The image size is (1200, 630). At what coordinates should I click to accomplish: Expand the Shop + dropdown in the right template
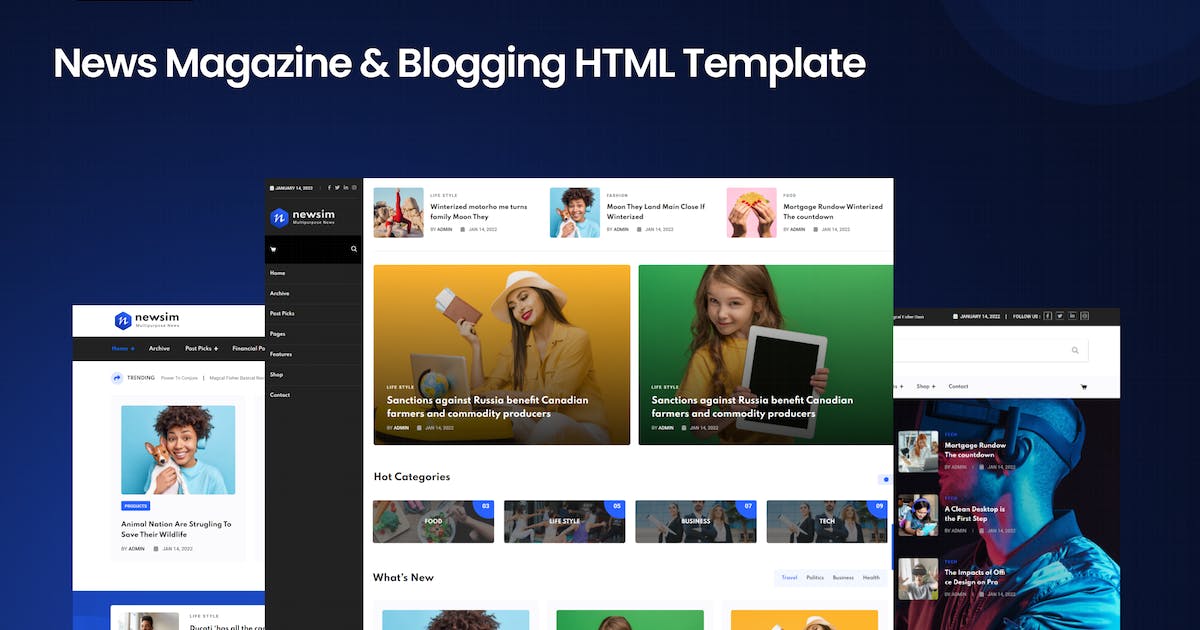(926, 386)
